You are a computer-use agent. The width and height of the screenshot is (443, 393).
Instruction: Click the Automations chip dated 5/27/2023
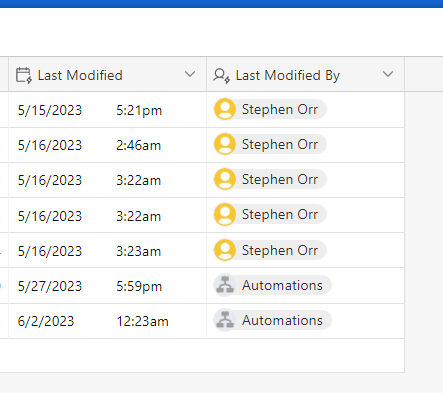pos(272,285)
